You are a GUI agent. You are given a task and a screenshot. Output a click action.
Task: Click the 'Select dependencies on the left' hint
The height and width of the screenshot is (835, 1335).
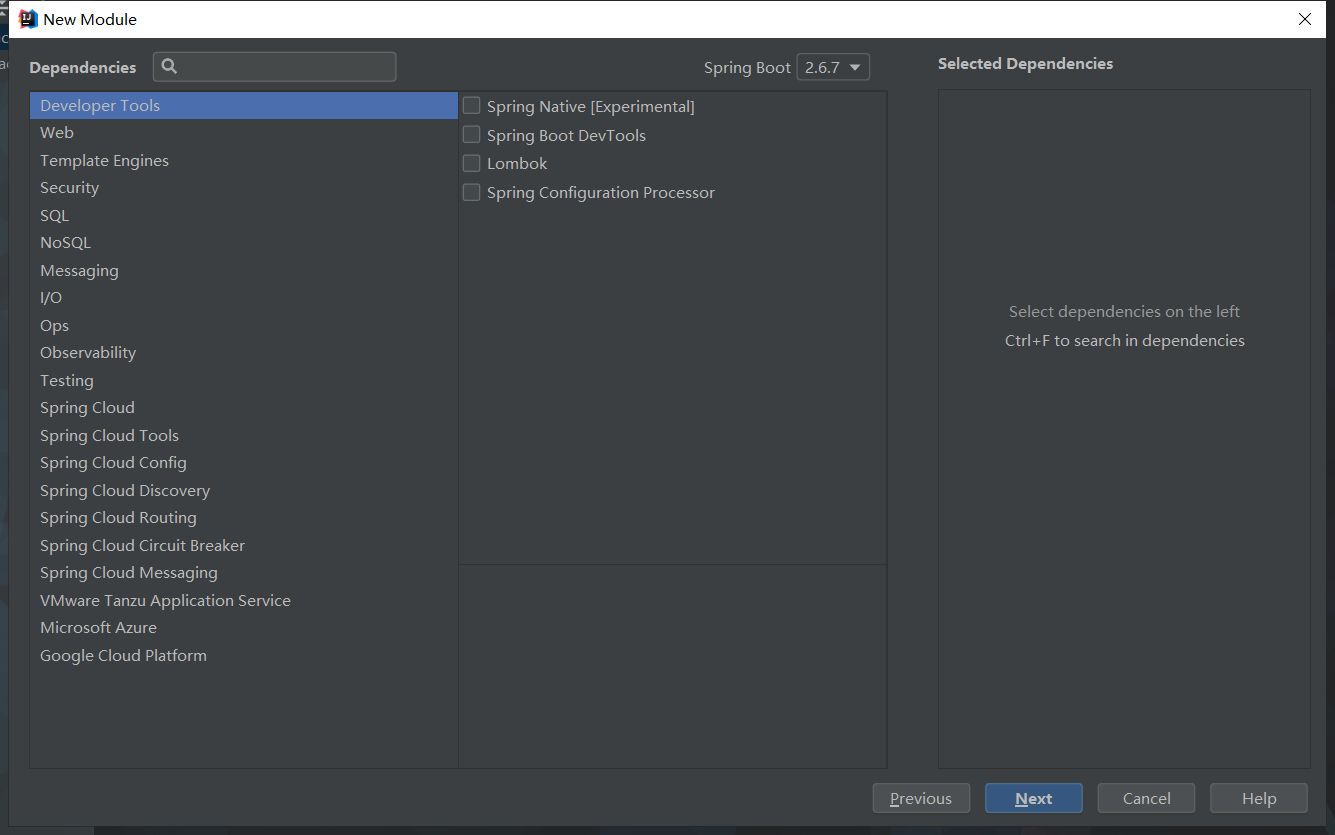[1124, 311]
